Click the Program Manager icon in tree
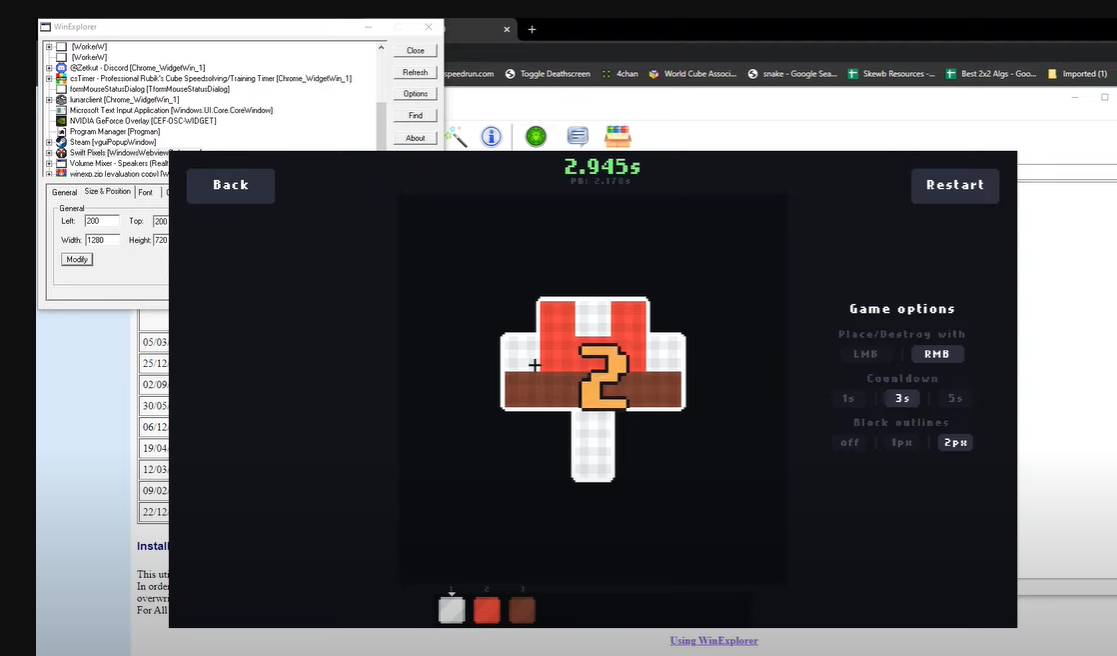This screenshot has height=656, width=1117. pos(61,132)
